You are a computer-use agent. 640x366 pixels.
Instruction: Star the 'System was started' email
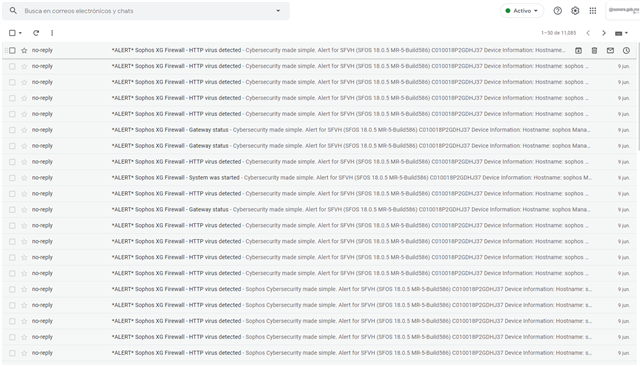[x=24, y=178]
